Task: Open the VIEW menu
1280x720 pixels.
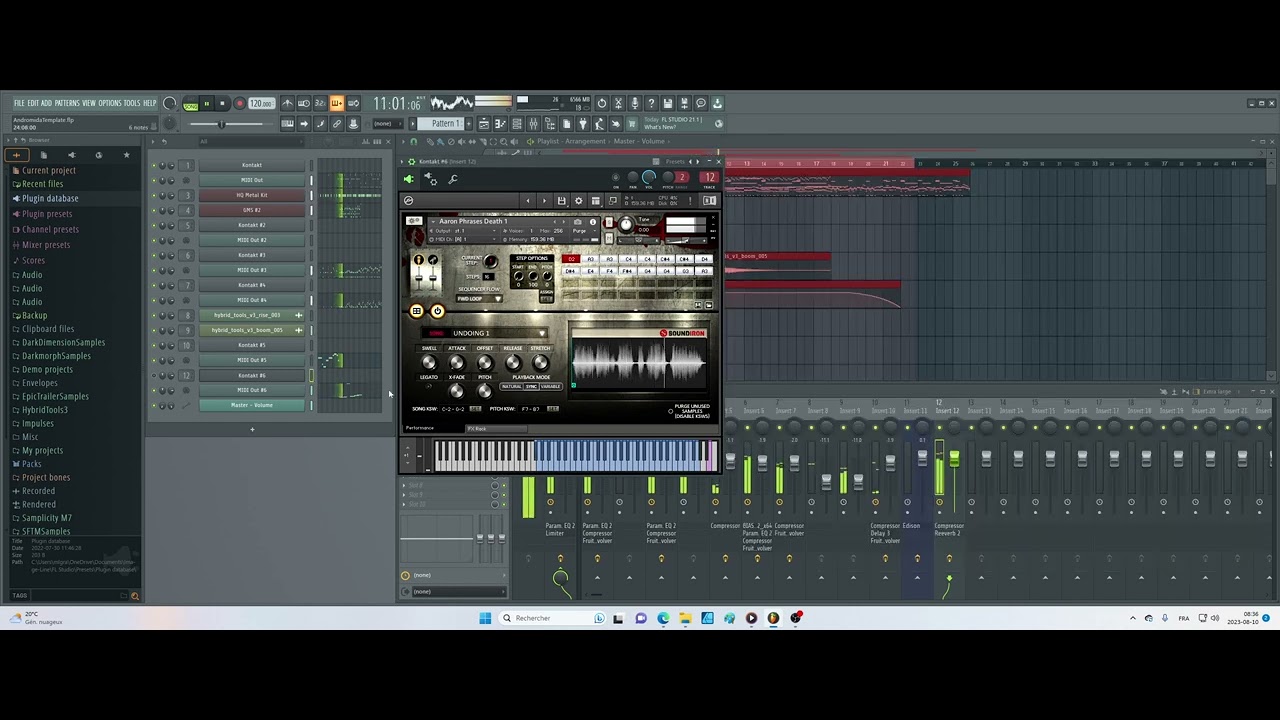Action: pyautogui.click(x=89, y=103)
